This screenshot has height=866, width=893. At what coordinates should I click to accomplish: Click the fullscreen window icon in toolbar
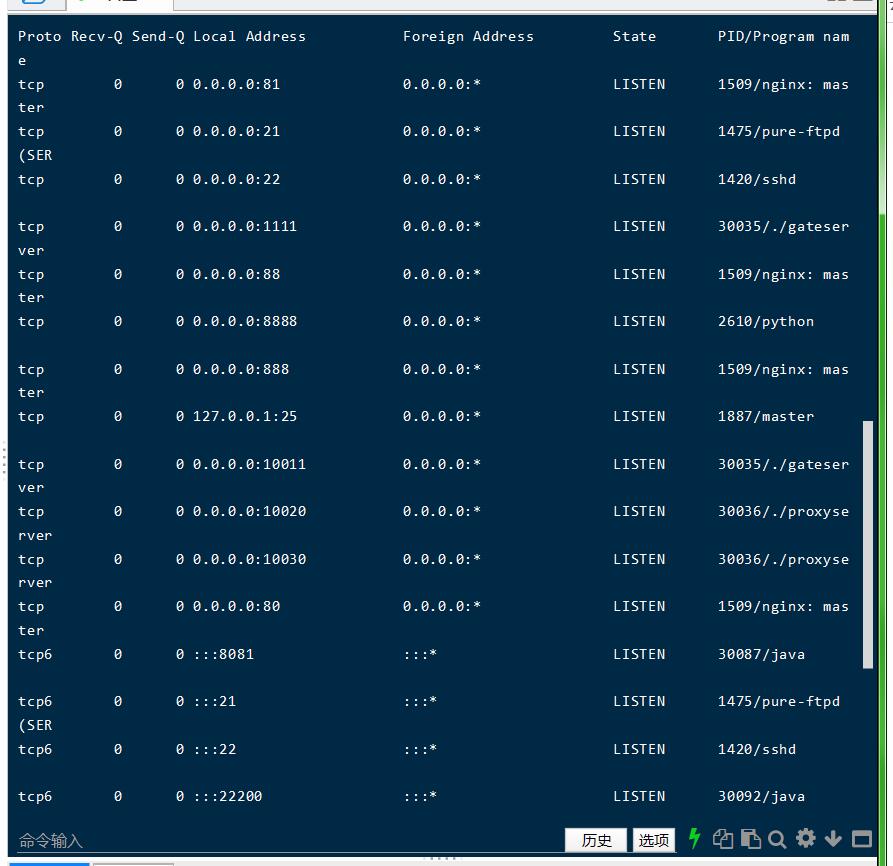[x=861, y=839]
